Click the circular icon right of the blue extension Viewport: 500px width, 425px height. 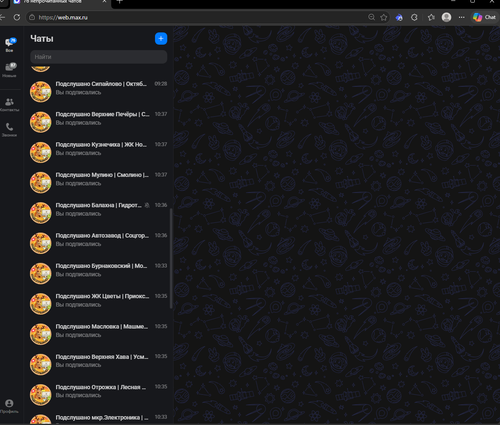414,17
